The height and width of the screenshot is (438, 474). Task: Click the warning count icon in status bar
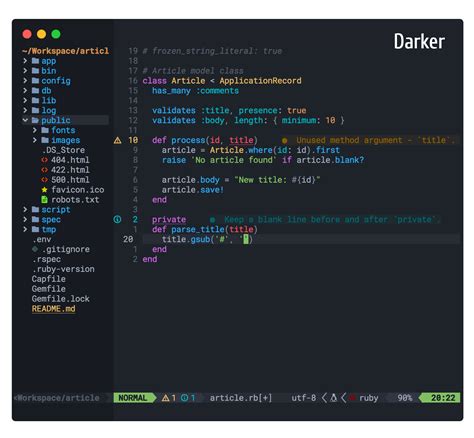[165, 398]
